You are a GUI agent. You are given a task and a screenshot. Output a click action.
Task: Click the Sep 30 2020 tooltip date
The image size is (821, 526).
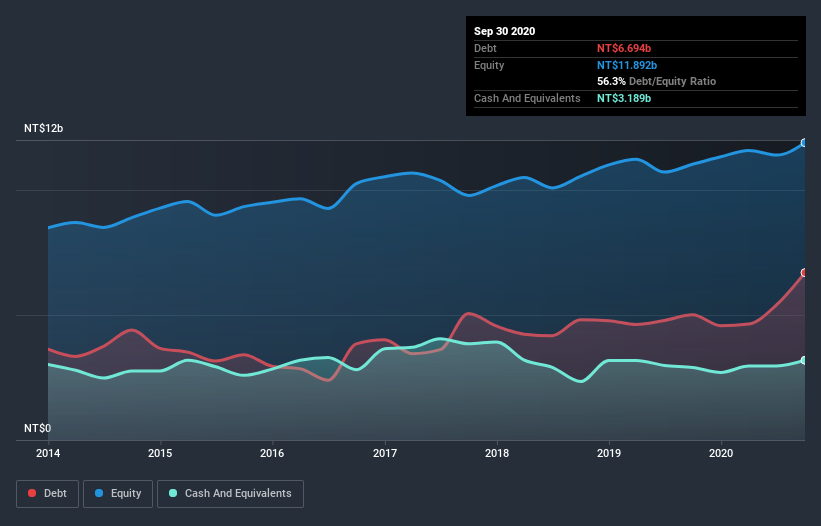[505, 31]
